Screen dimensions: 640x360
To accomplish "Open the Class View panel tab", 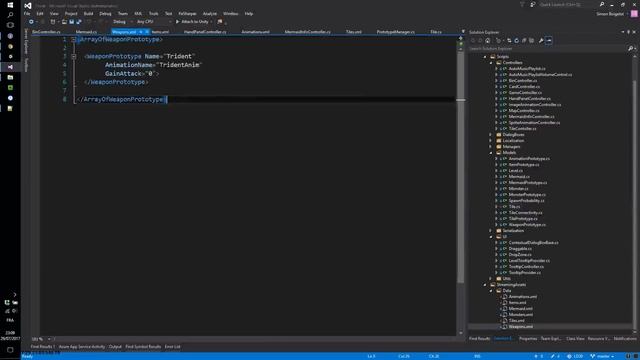I will (575, 339).
